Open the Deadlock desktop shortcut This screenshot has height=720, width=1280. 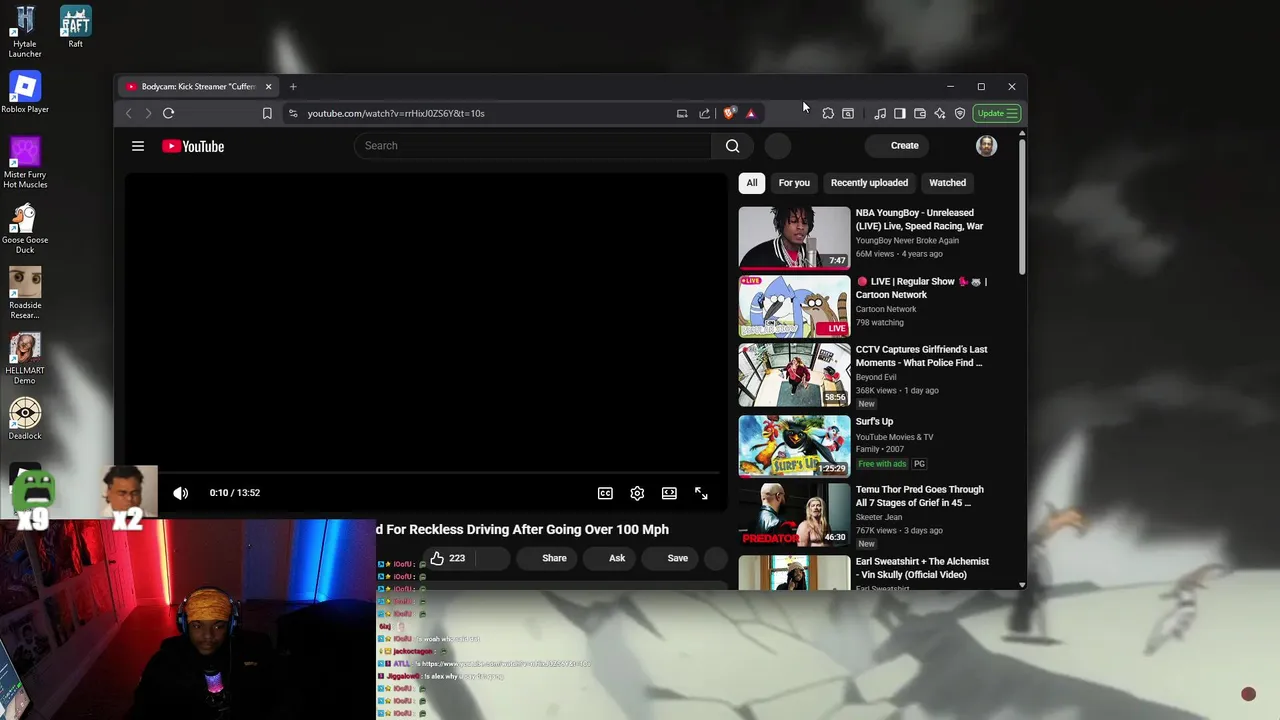(x=25, y=420)
